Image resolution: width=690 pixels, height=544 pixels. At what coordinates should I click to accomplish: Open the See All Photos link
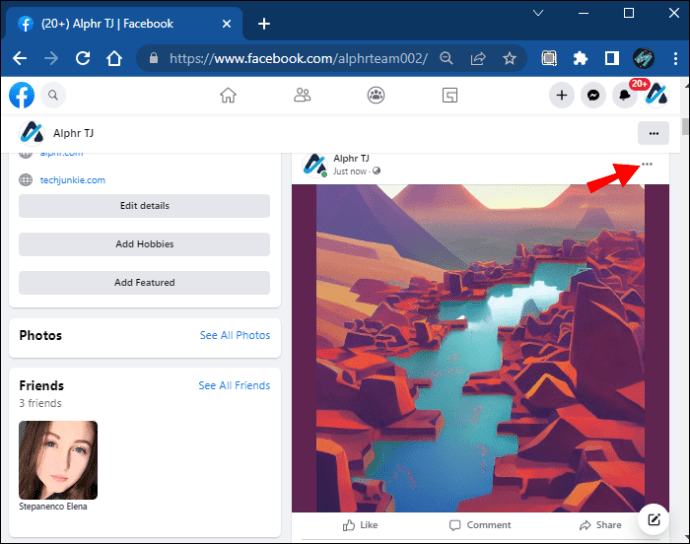tap(235, 335)
